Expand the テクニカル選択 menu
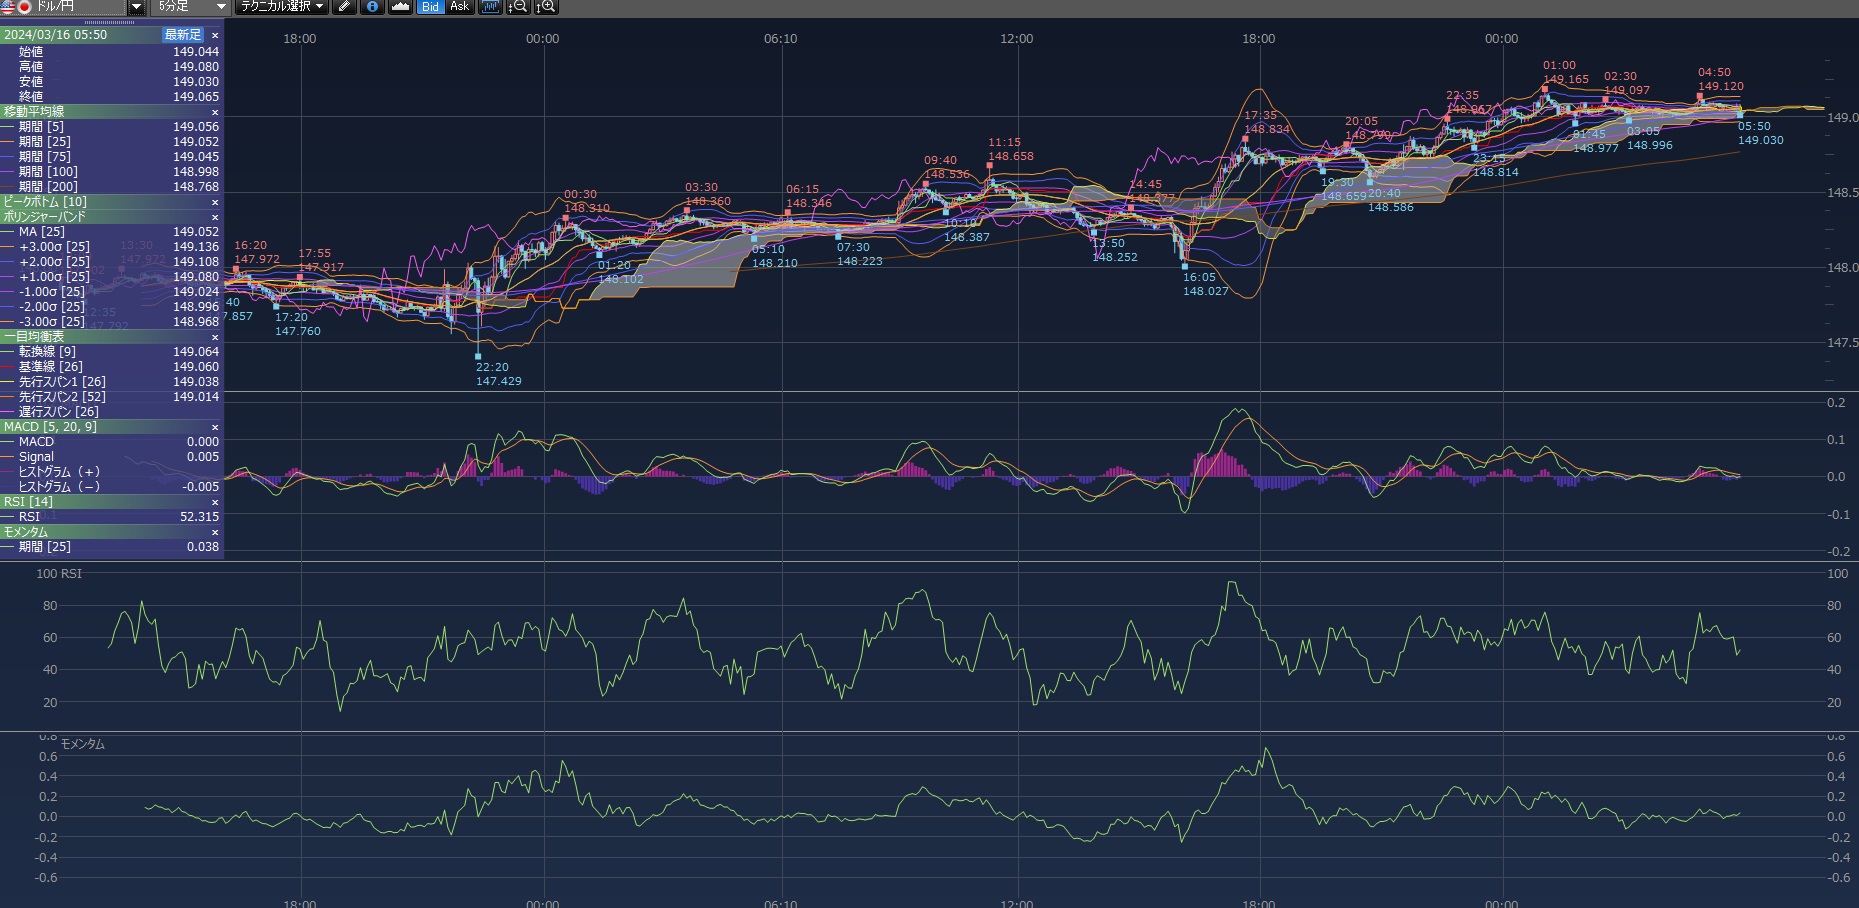Screen dimensions: 1859x908 tap(282, 7)
